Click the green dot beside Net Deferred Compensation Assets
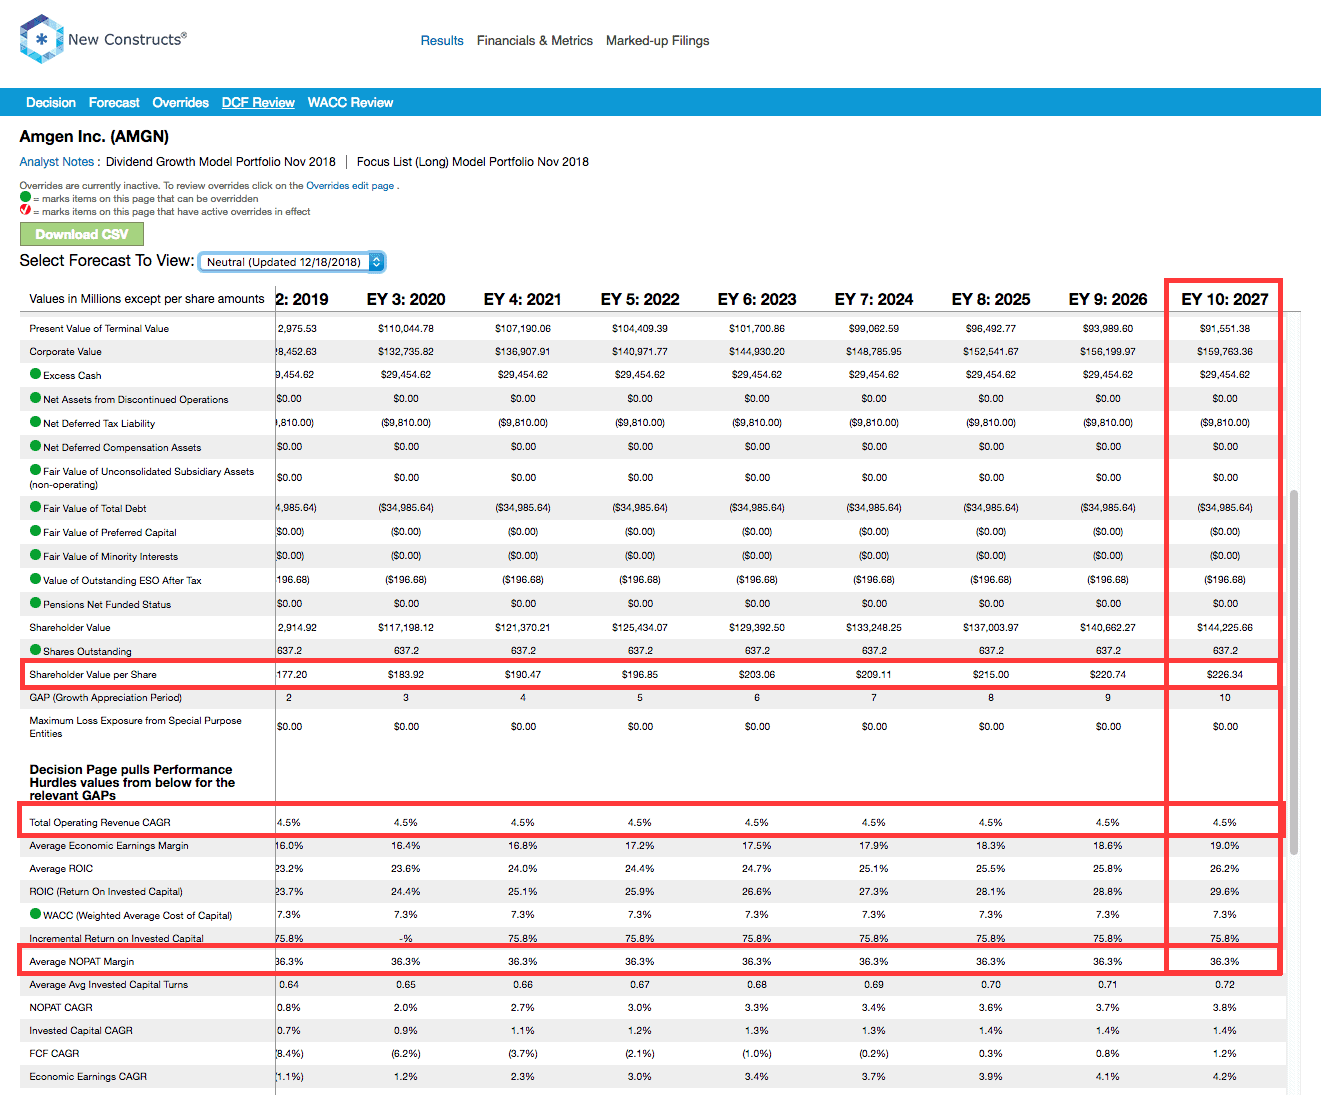Screen dimensions: 1321x1095 pos(35,446)
